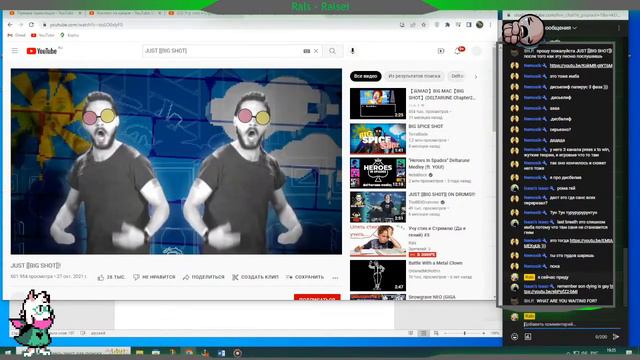Image resolution: width=640 pixels, height=360 pixels.
Task: Send the chat message arrow
Action: [616, 337]
